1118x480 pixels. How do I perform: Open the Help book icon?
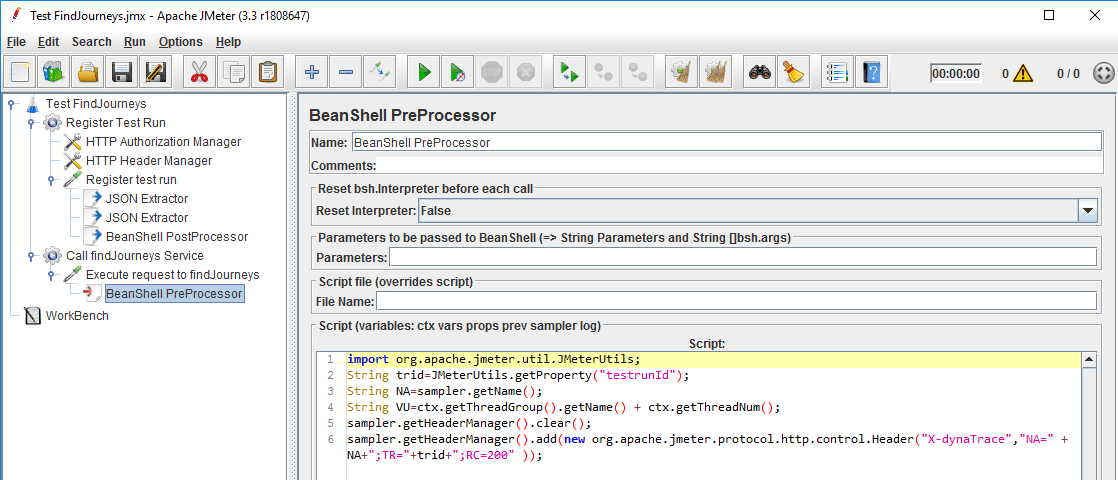[x=871, y=72]
